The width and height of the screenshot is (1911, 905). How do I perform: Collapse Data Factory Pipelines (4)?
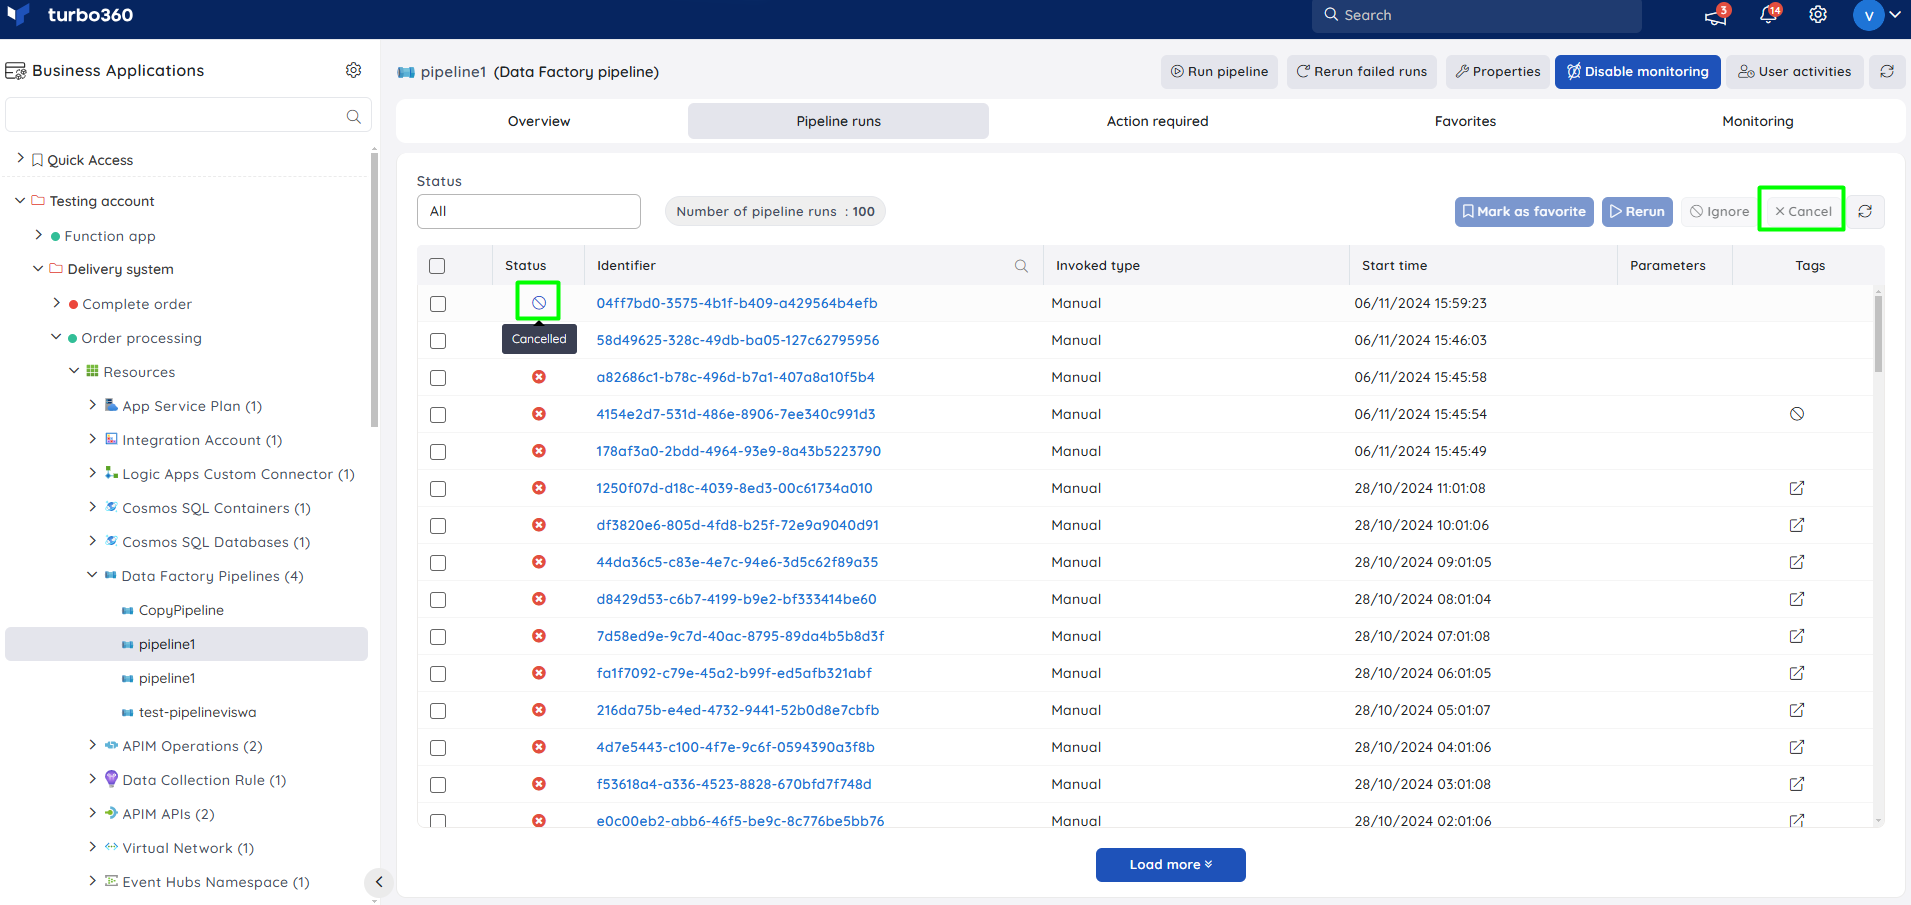coord(92,575)
